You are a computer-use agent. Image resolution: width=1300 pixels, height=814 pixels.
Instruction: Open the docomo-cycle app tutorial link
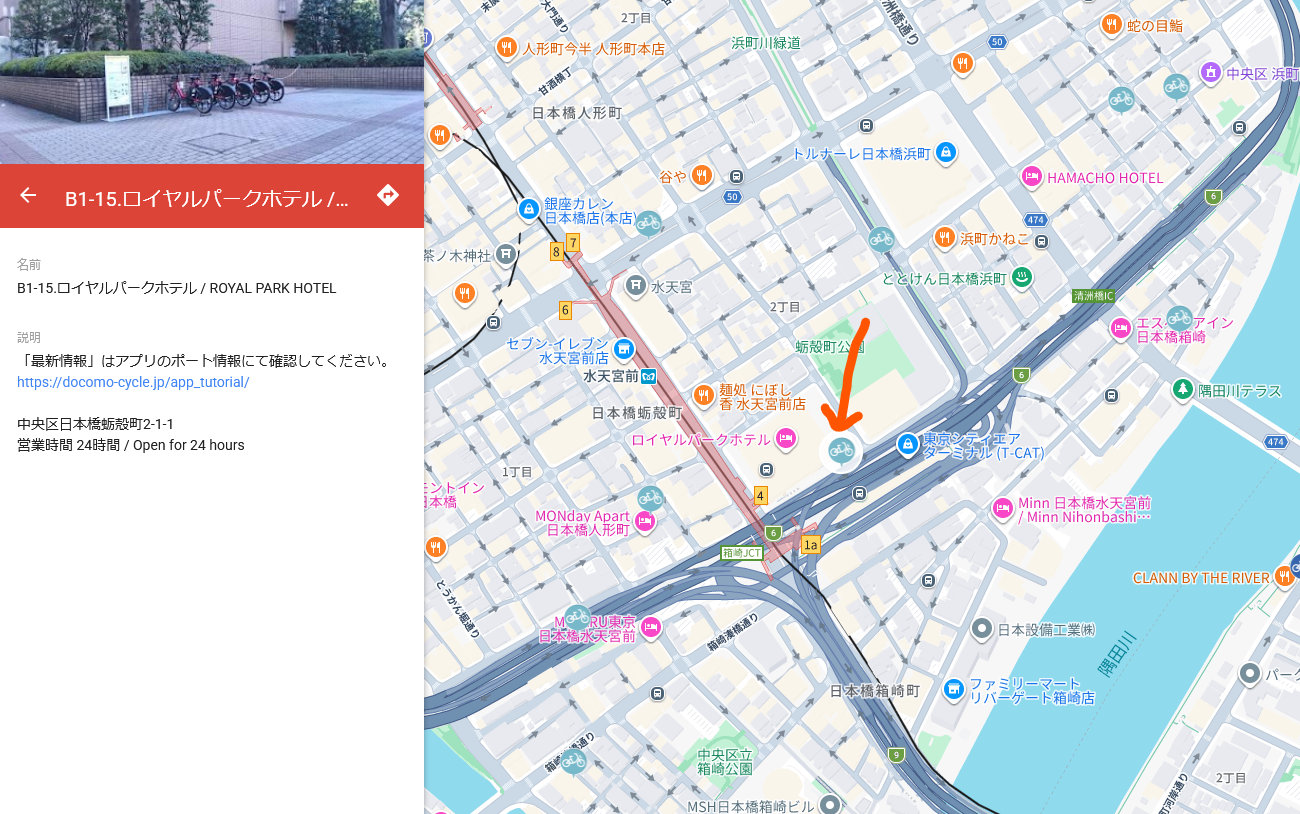click(x=132, y=382)
